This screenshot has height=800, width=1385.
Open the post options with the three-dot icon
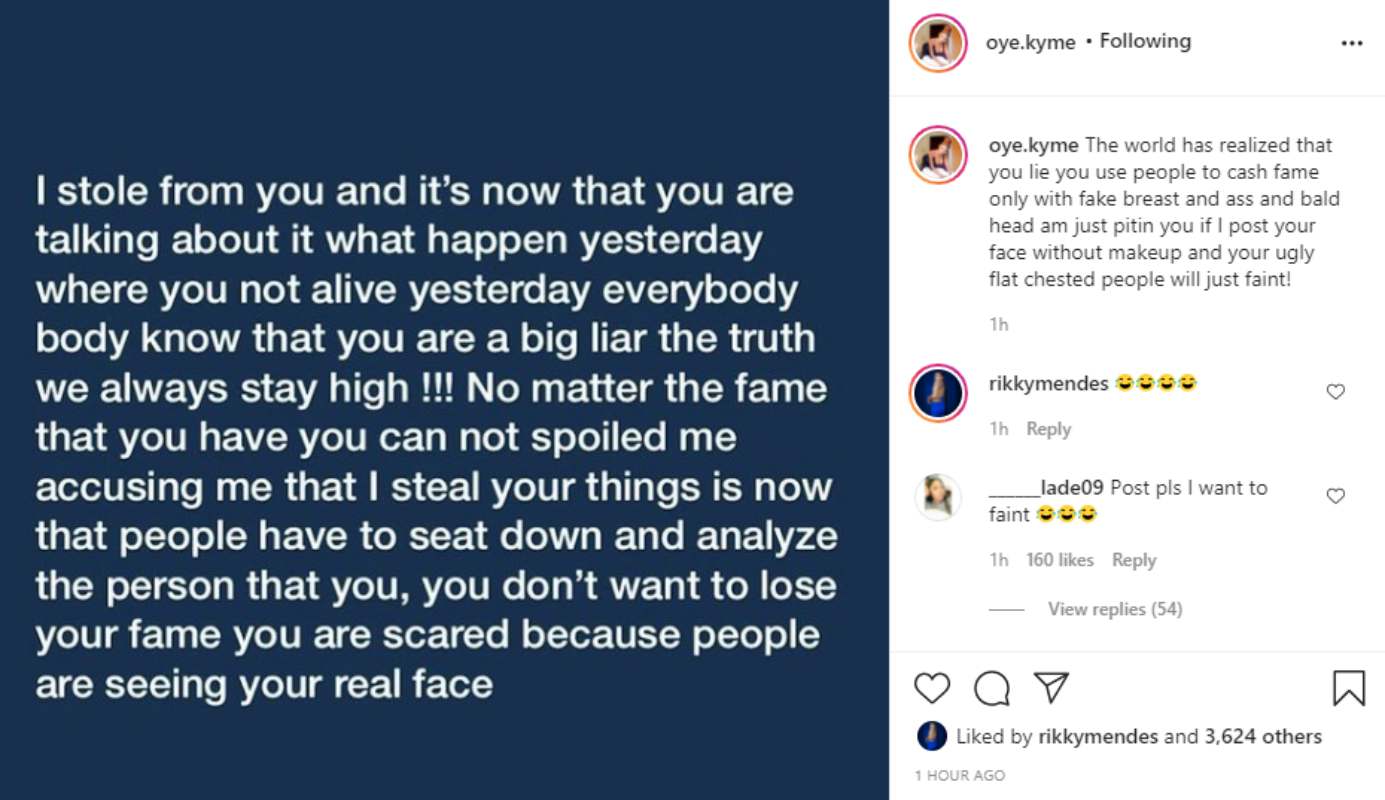1352,42
